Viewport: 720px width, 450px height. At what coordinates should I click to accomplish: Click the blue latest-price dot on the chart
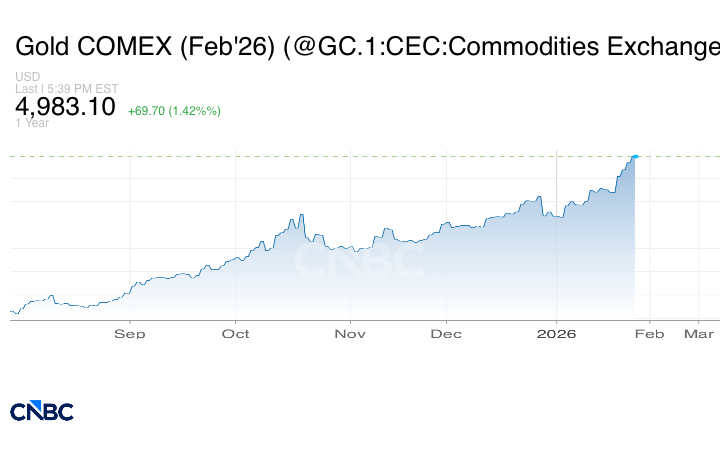[x=635, y=156]
